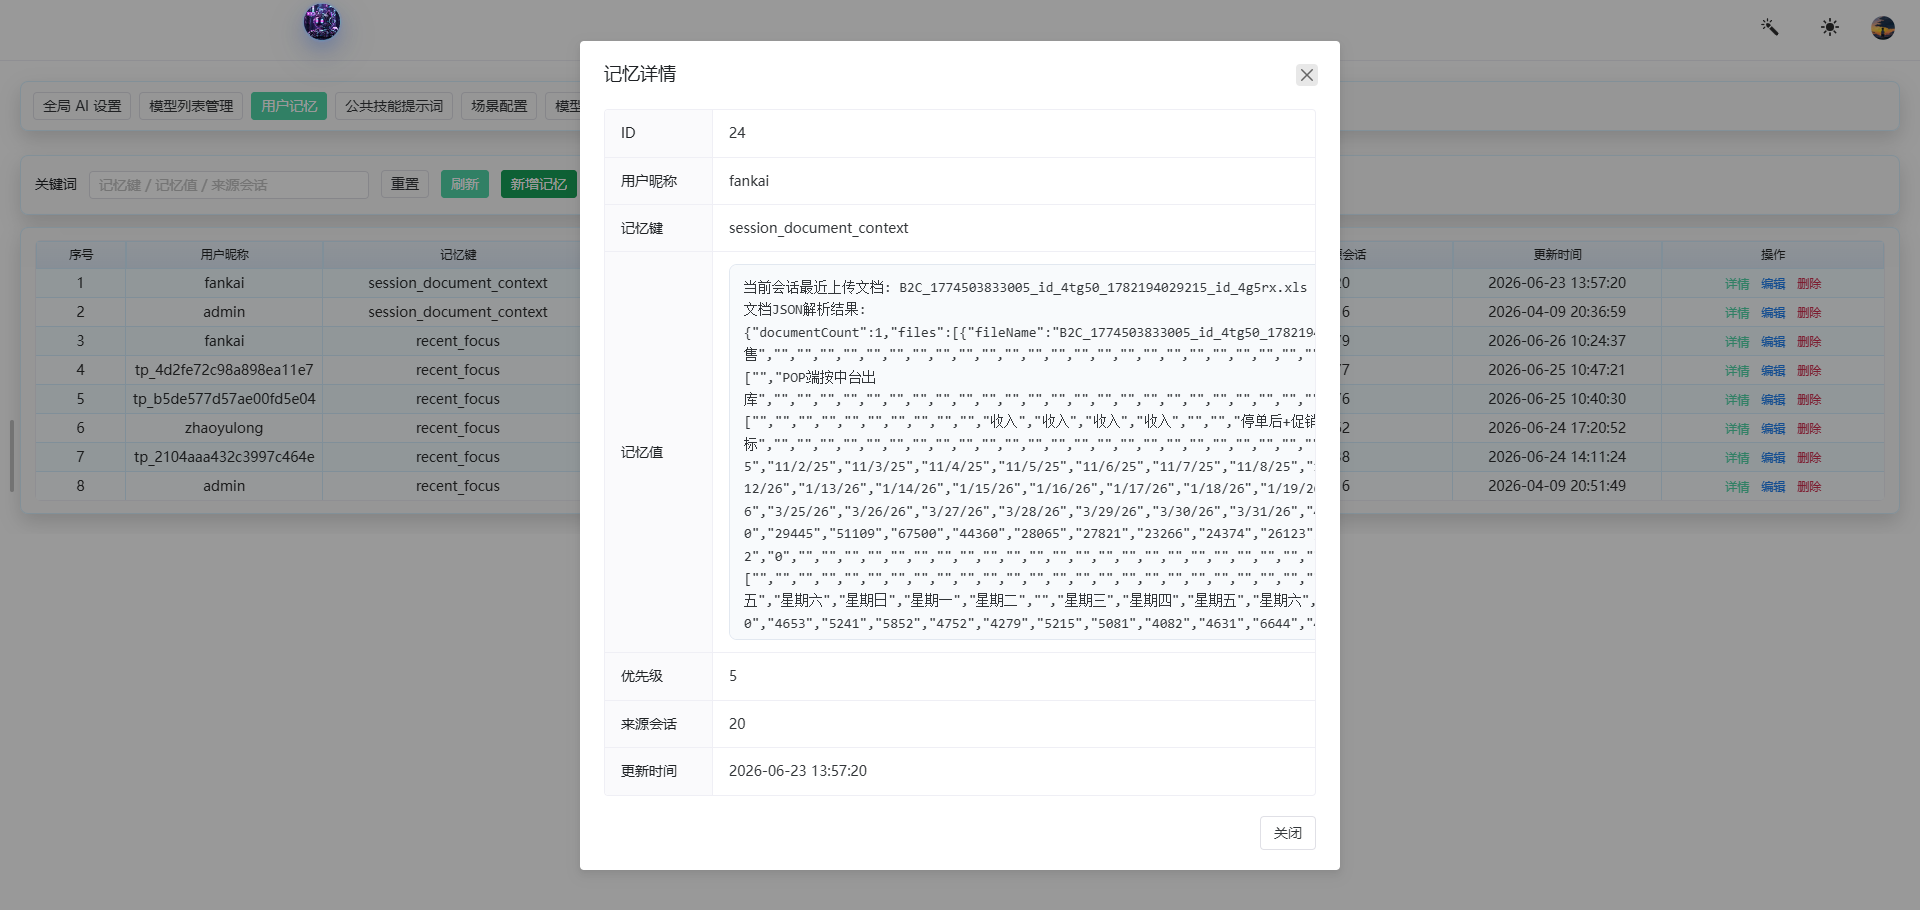The width and height of the screenshot is (1920, 910).
Task: Click the dialog 更新时间 value 2026-06-23 13:57:20
Action: click(x=798, y=771)
